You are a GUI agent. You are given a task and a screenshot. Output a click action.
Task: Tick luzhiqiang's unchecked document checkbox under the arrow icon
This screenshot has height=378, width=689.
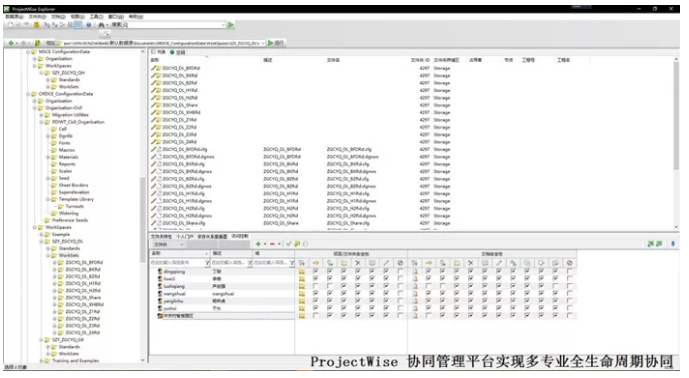click(428, 286)
